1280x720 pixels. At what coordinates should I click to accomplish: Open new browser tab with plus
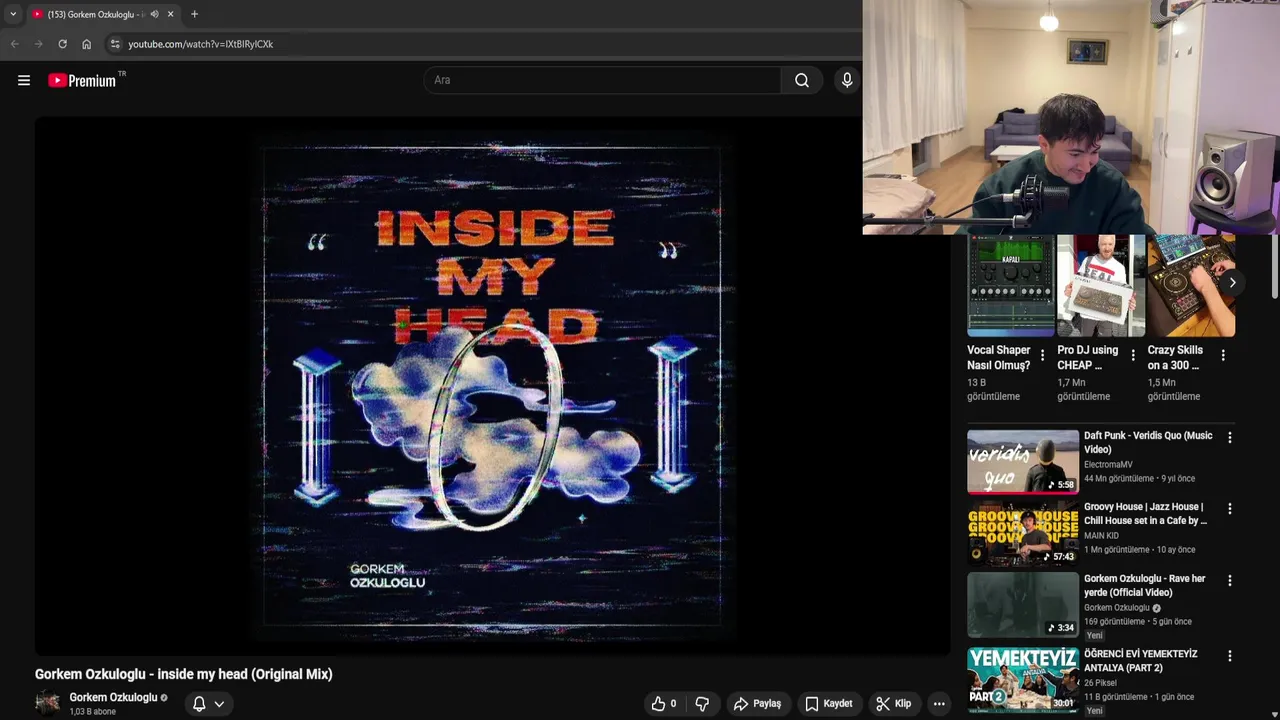coord(194,14)
